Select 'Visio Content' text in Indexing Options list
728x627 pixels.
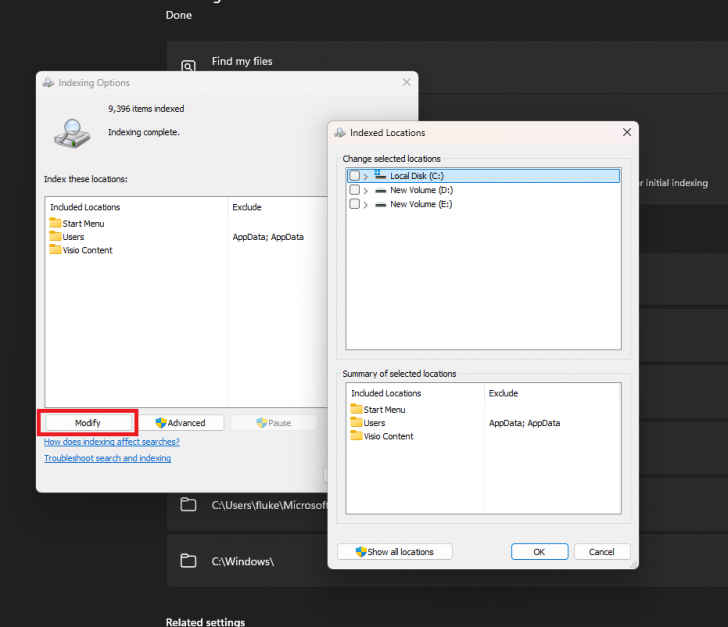coord(88,250)
